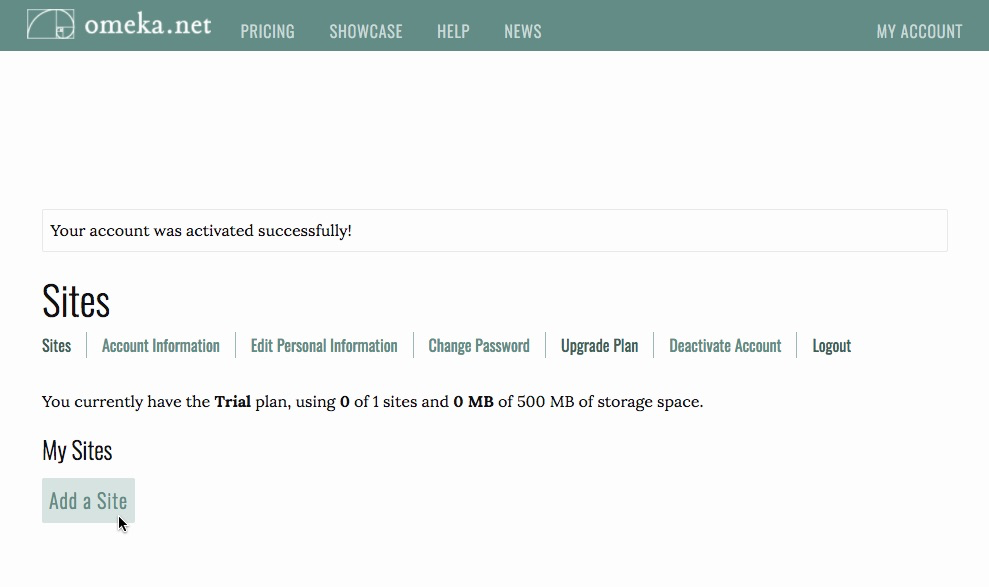Open Edit Personal Information
This screenshot has height=587, width=989.
[323, 345]
